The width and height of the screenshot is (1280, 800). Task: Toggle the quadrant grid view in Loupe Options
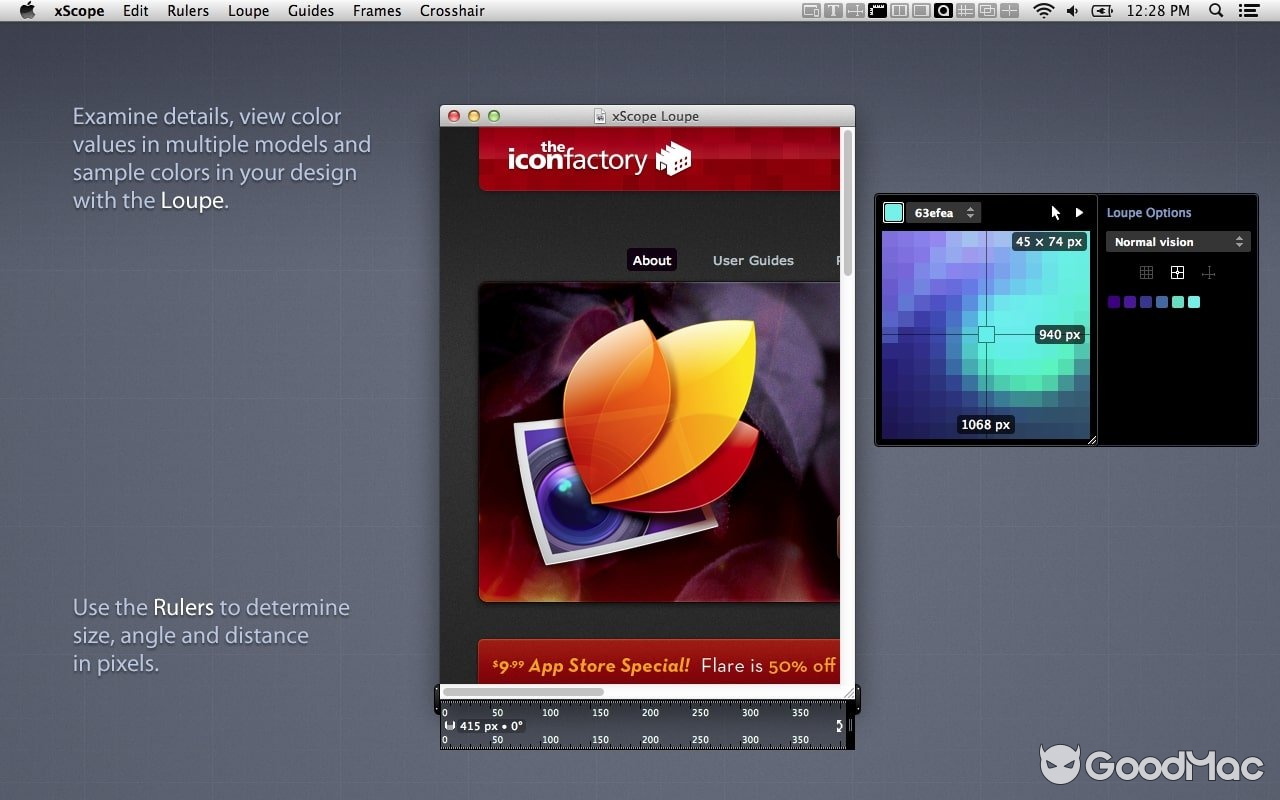click(x=1177, y=272)
